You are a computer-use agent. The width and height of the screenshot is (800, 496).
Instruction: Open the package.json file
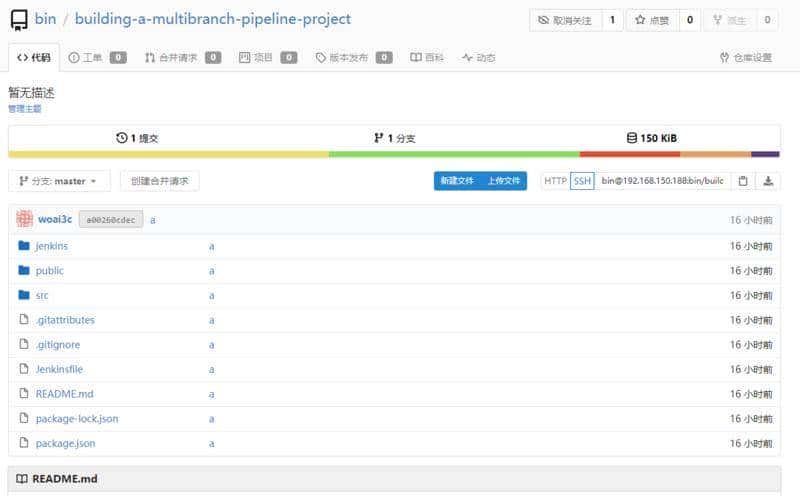tap(65, 443)
